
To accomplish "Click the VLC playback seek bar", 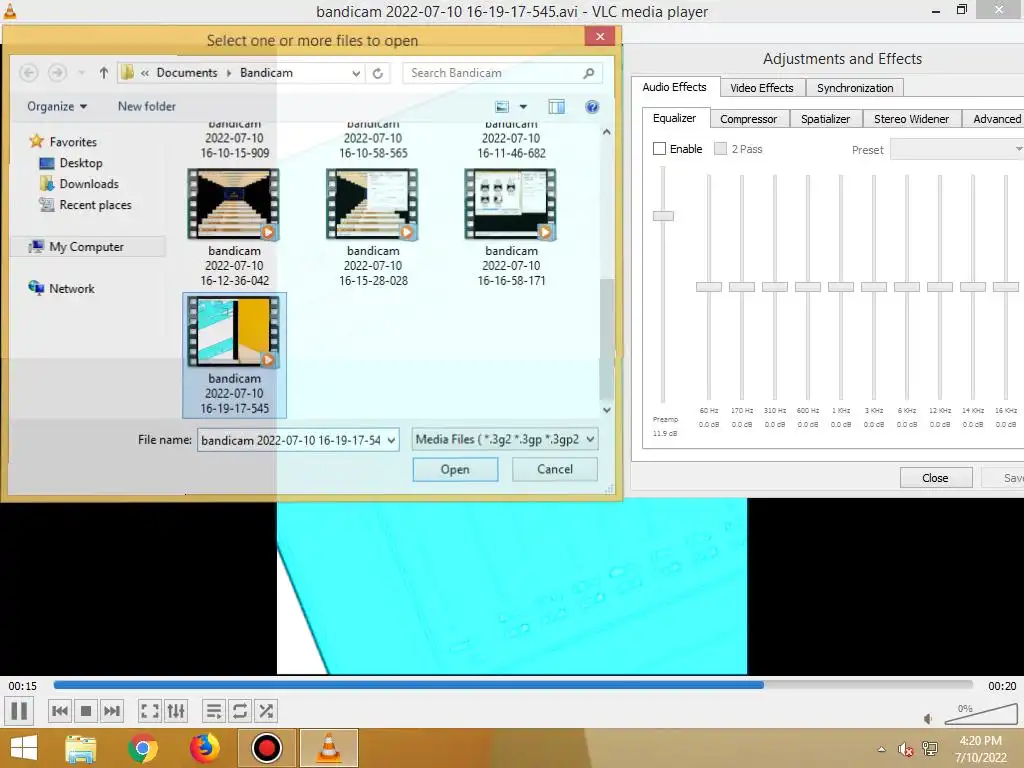I will point(513,685).
